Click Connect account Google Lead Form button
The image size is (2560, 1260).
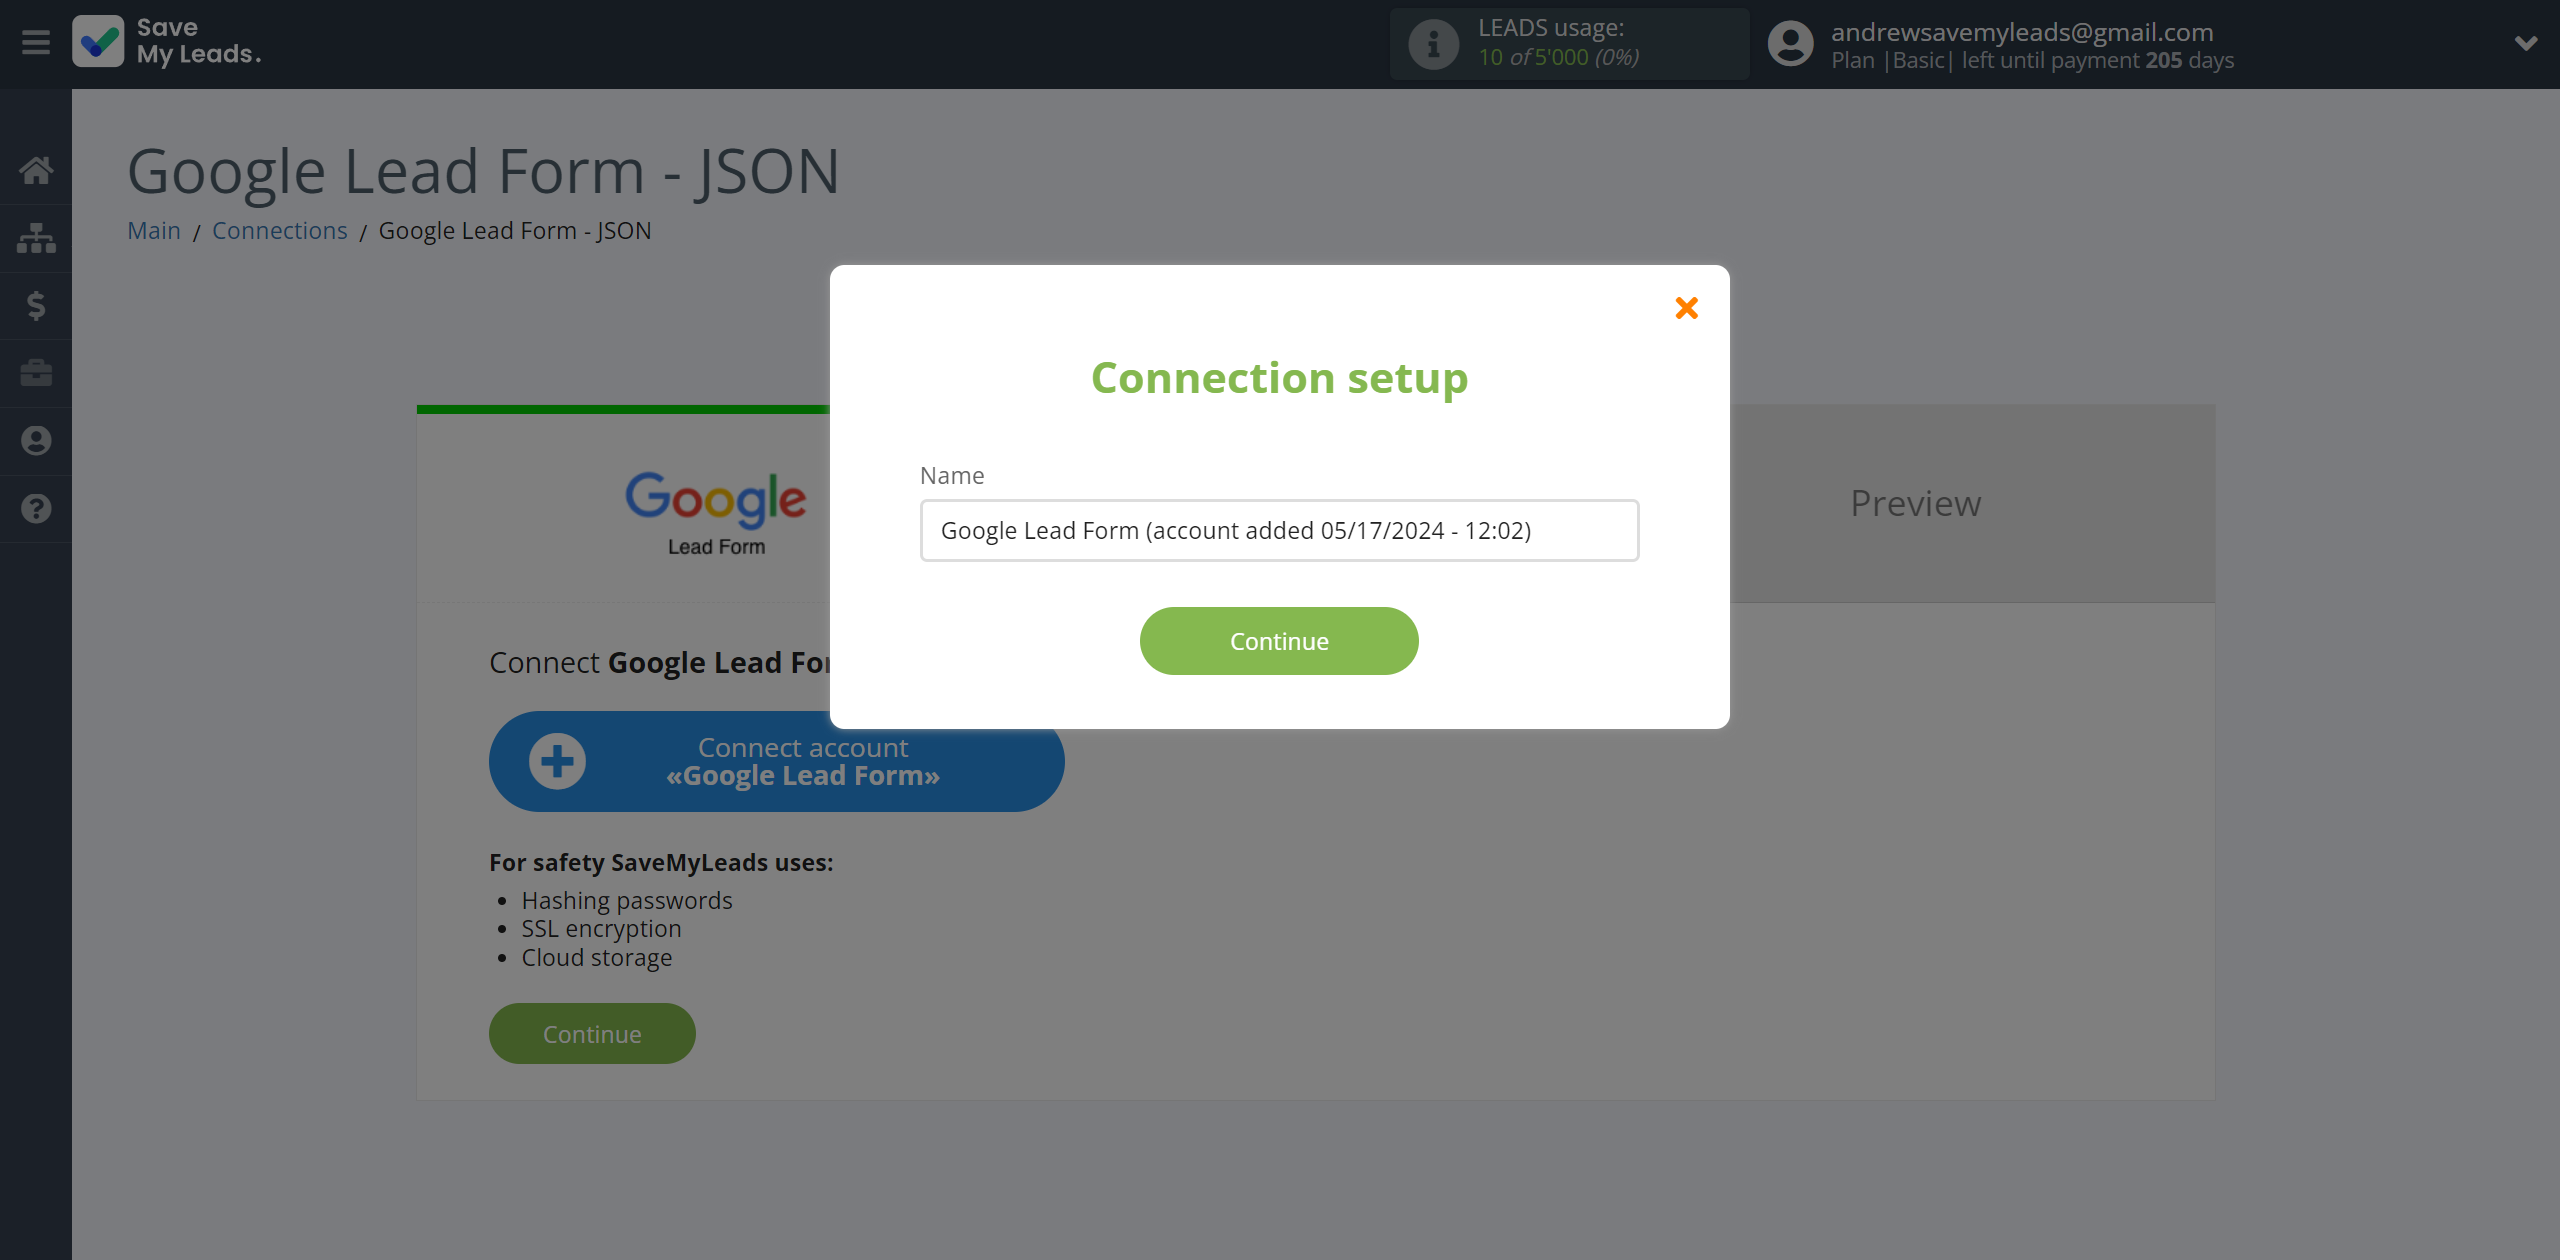776,761
